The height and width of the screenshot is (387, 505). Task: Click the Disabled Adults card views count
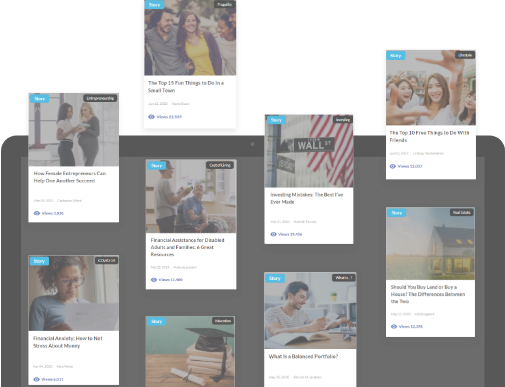tap(171, 280)
